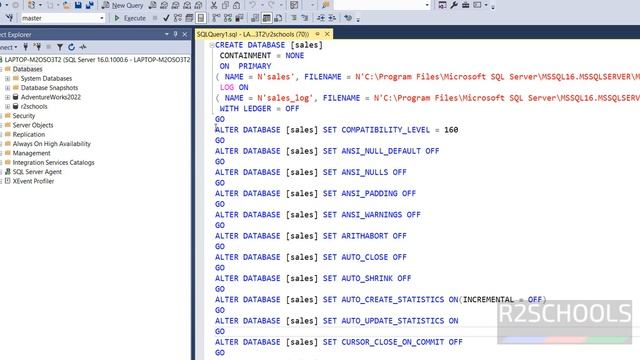Click the Save All icon
Screen dimensions: 640x360
[x=89, y=5]
